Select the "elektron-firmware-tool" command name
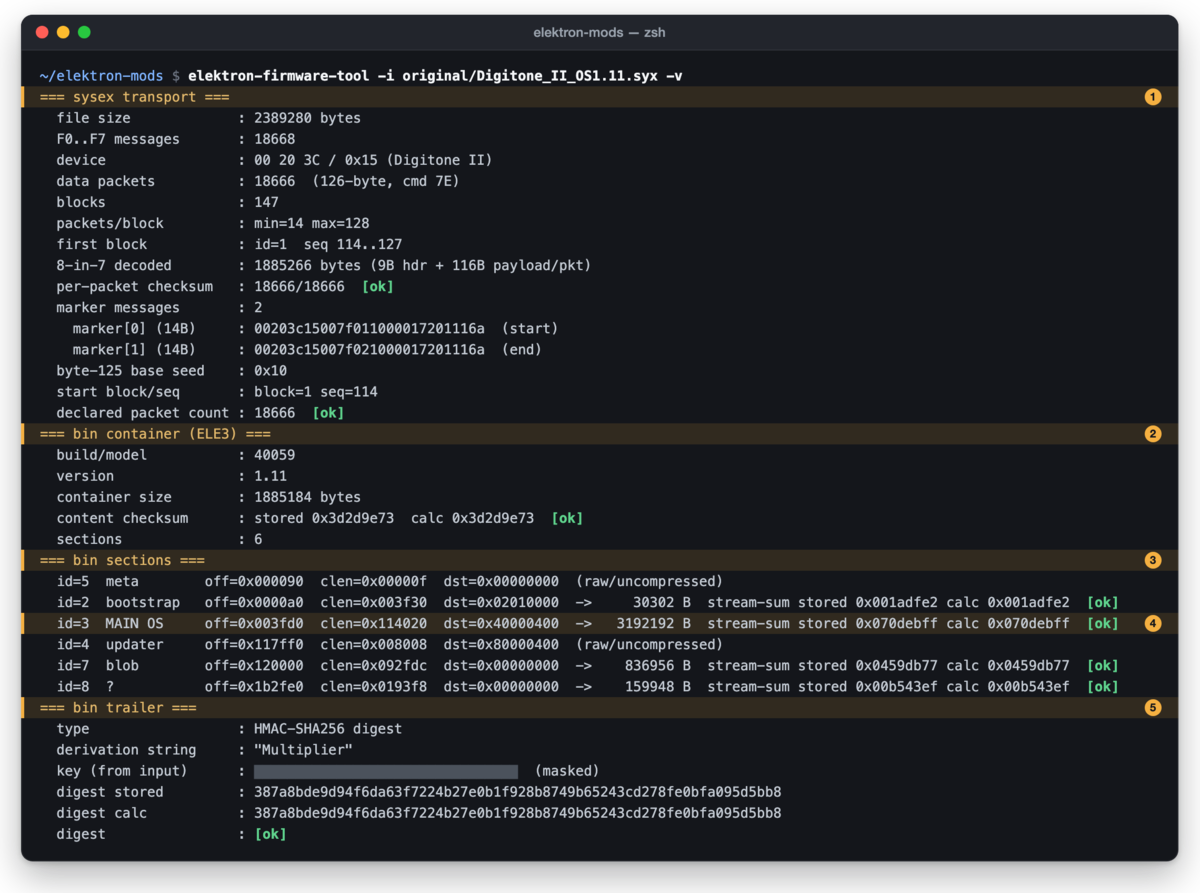Image resolution: width=1200 pixels, height=893 pixels. click(x=279, y=76)
